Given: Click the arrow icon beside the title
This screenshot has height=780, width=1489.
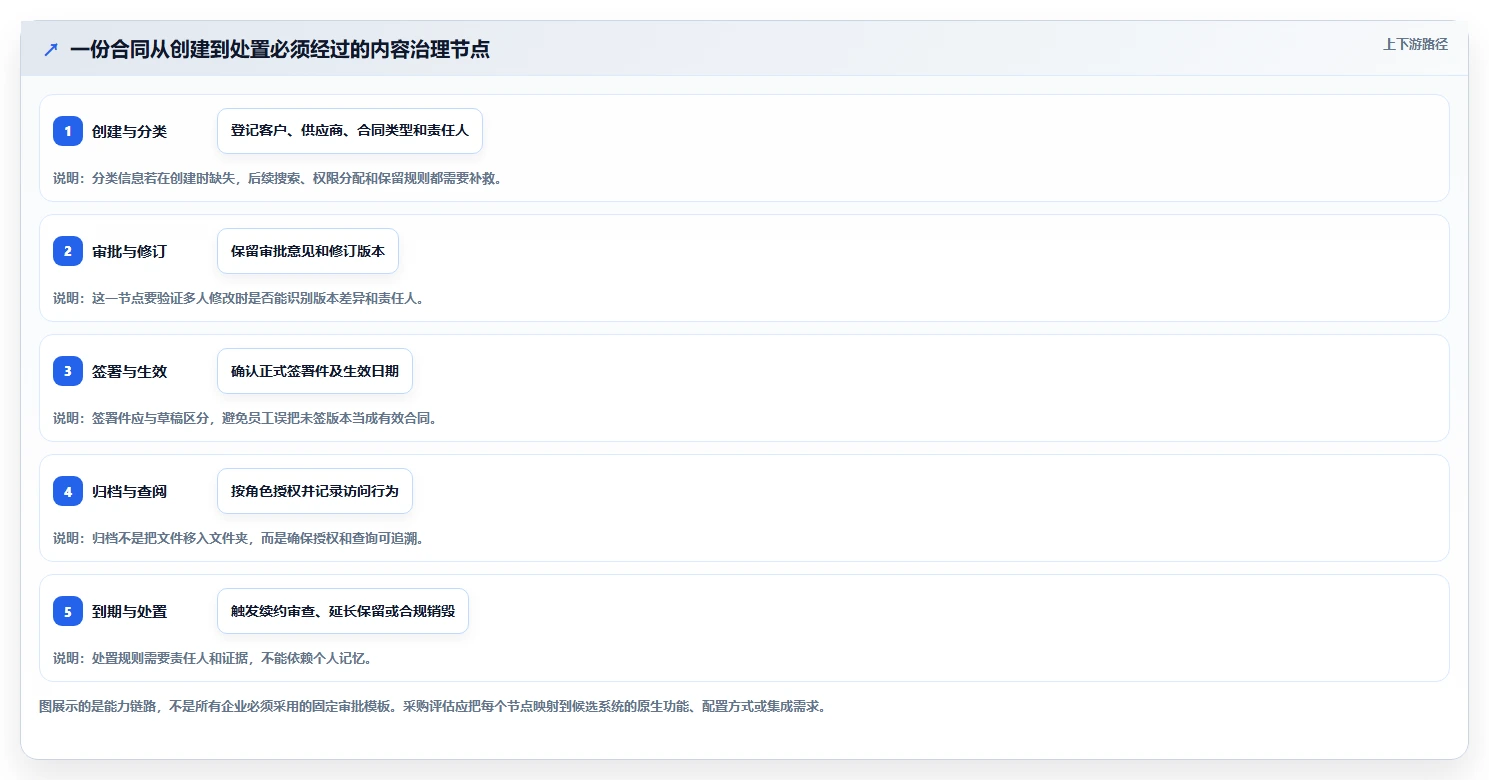Looking at the screenshot, I should click(51, 49).
